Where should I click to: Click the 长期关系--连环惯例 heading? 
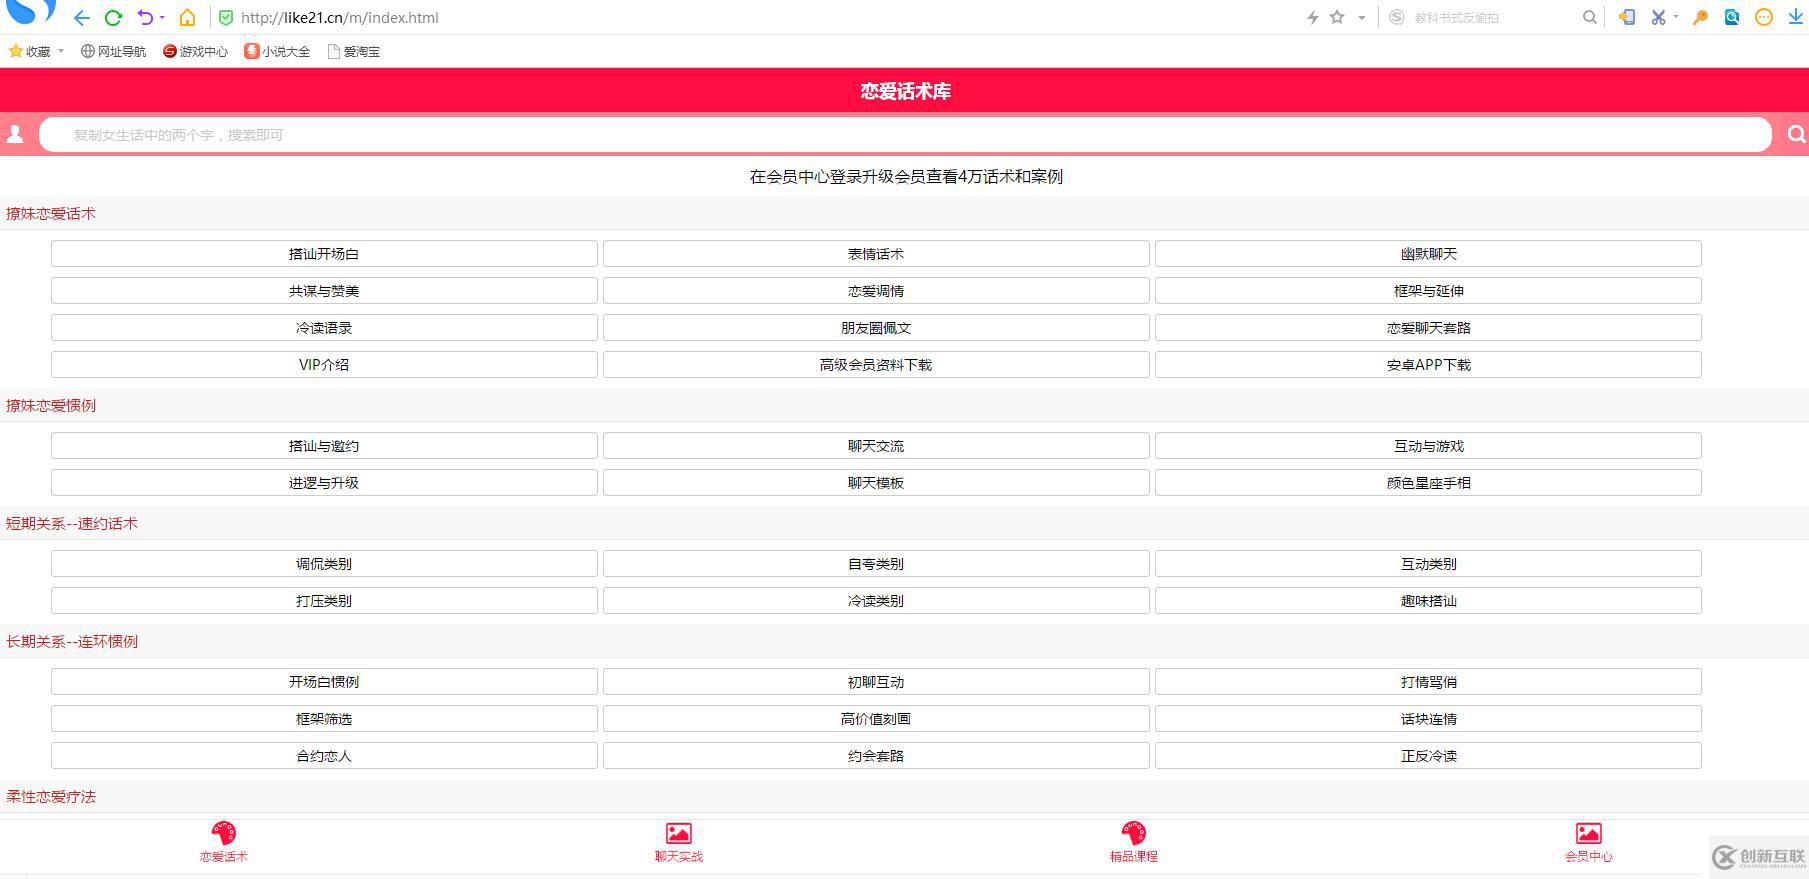click(x=72, y=641)
